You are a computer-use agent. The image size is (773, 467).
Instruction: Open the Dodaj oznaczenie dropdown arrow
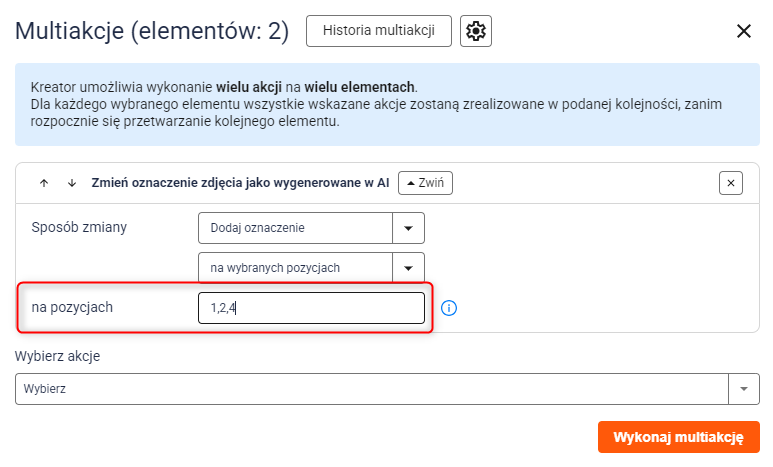coord(408,228)
